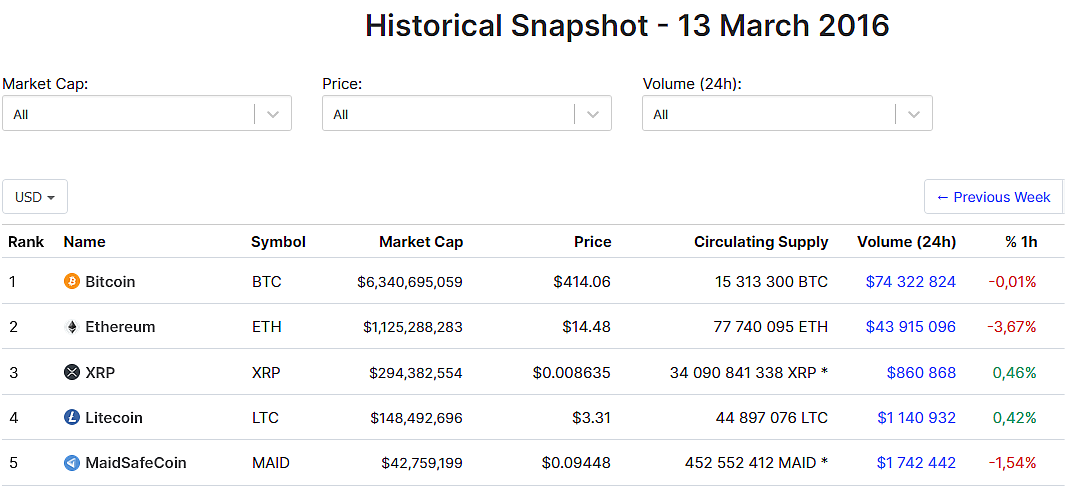This screenshot has width=1065, height=489.
Task: Click the ETH symbol cell
Action: [x=266, y=327]
